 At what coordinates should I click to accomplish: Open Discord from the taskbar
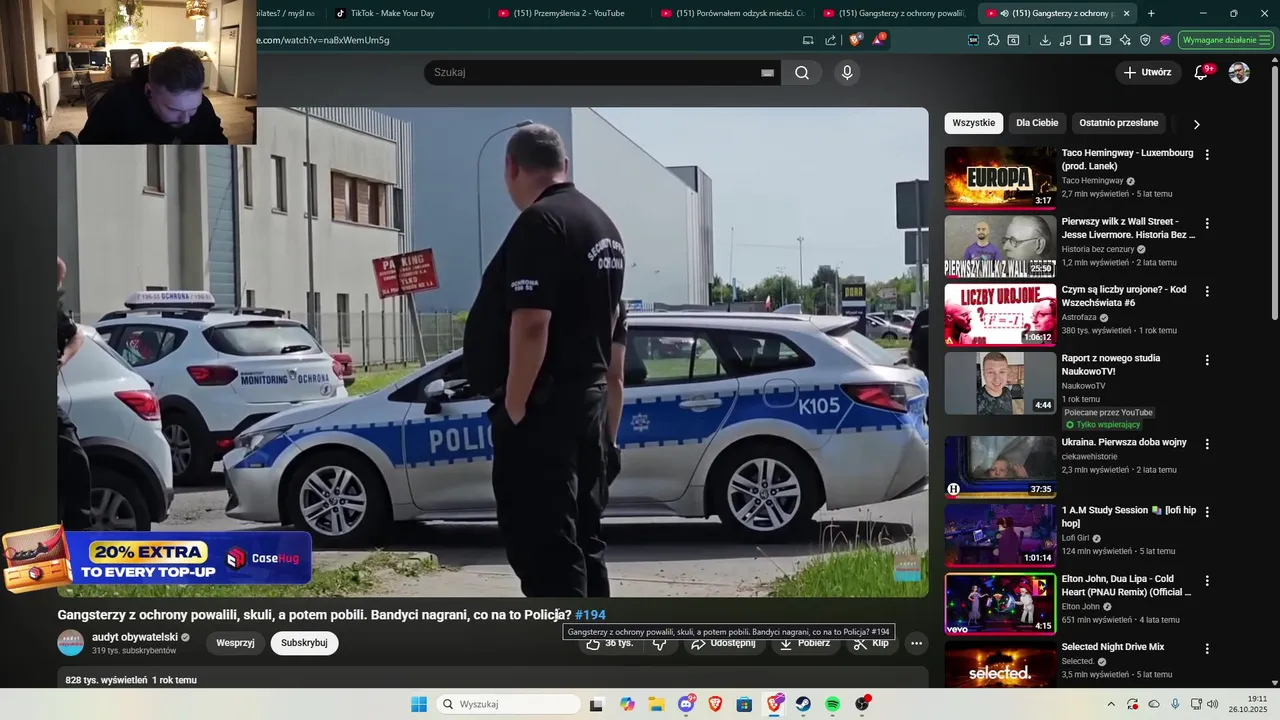(686, 704)
